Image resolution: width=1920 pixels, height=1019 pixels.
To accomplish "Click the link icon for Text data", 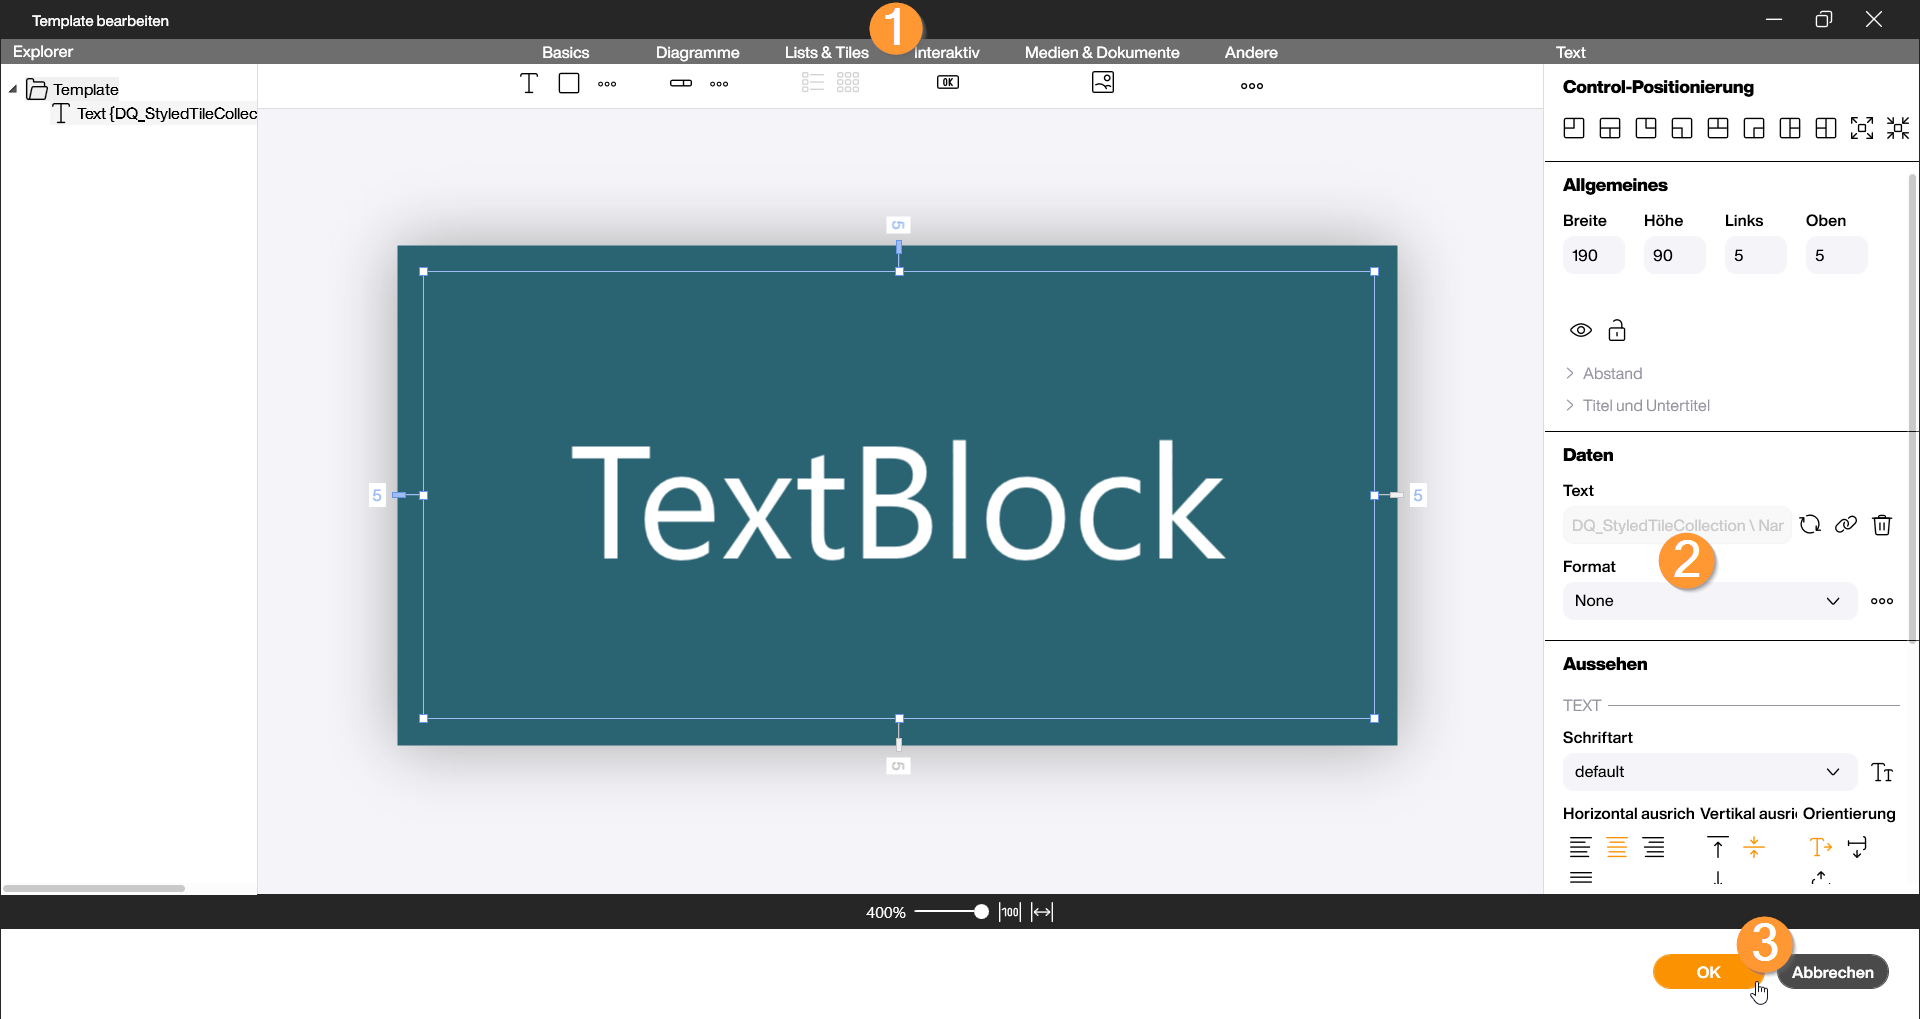I will tap(1846, 525).
